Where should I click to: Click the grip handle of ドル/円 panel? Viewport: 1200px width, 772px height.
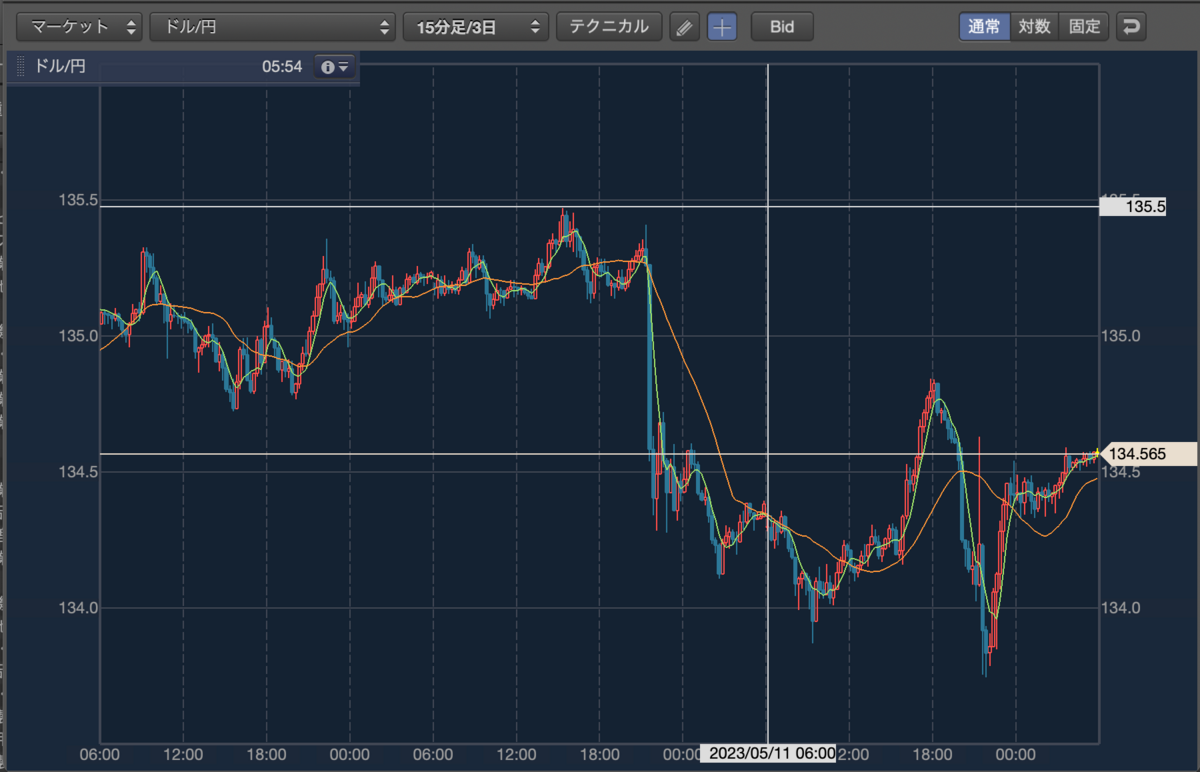[x=20, y=67]
